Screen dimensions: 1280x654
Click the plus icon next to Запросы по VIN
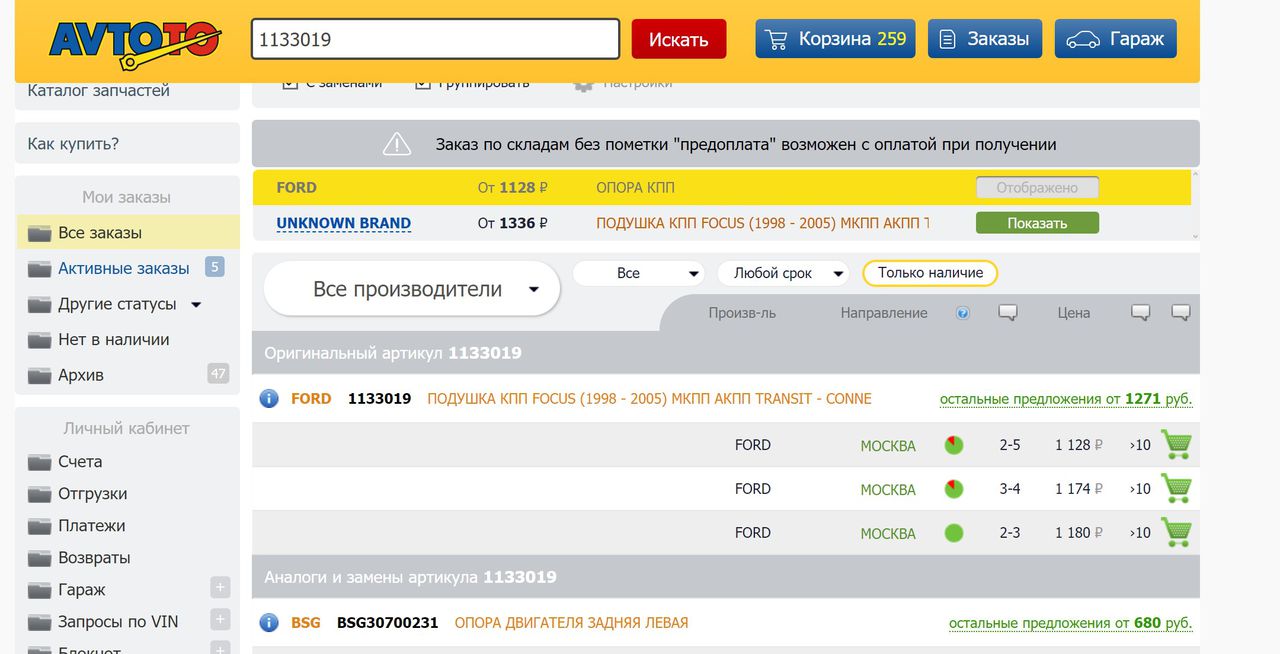point(220,619)
